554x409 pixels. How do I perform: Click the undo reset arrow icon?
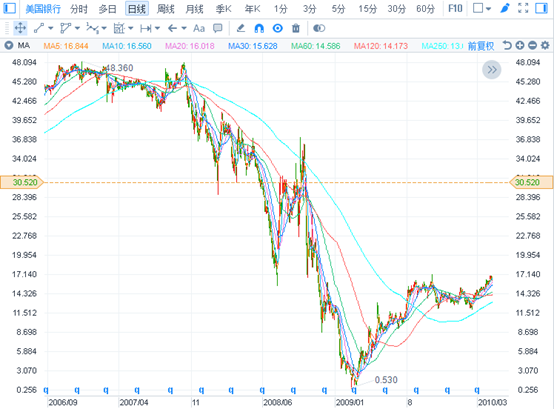507,45
